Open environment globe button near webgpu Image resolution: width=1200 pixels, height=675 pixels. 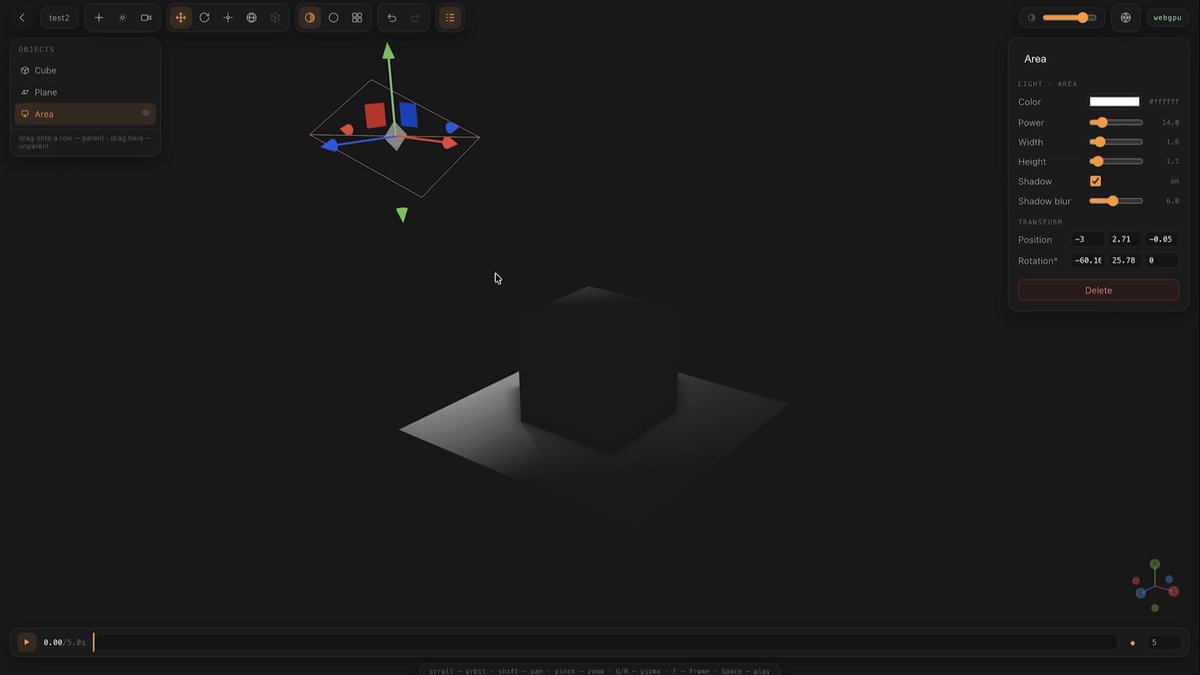pyautogui.click(x=1126, y=18)
